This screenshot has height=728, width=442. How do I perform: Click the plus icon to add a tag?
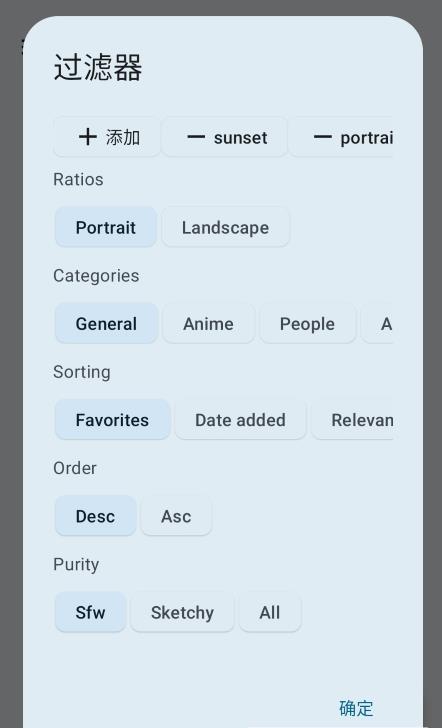click(x=87, y=137)
